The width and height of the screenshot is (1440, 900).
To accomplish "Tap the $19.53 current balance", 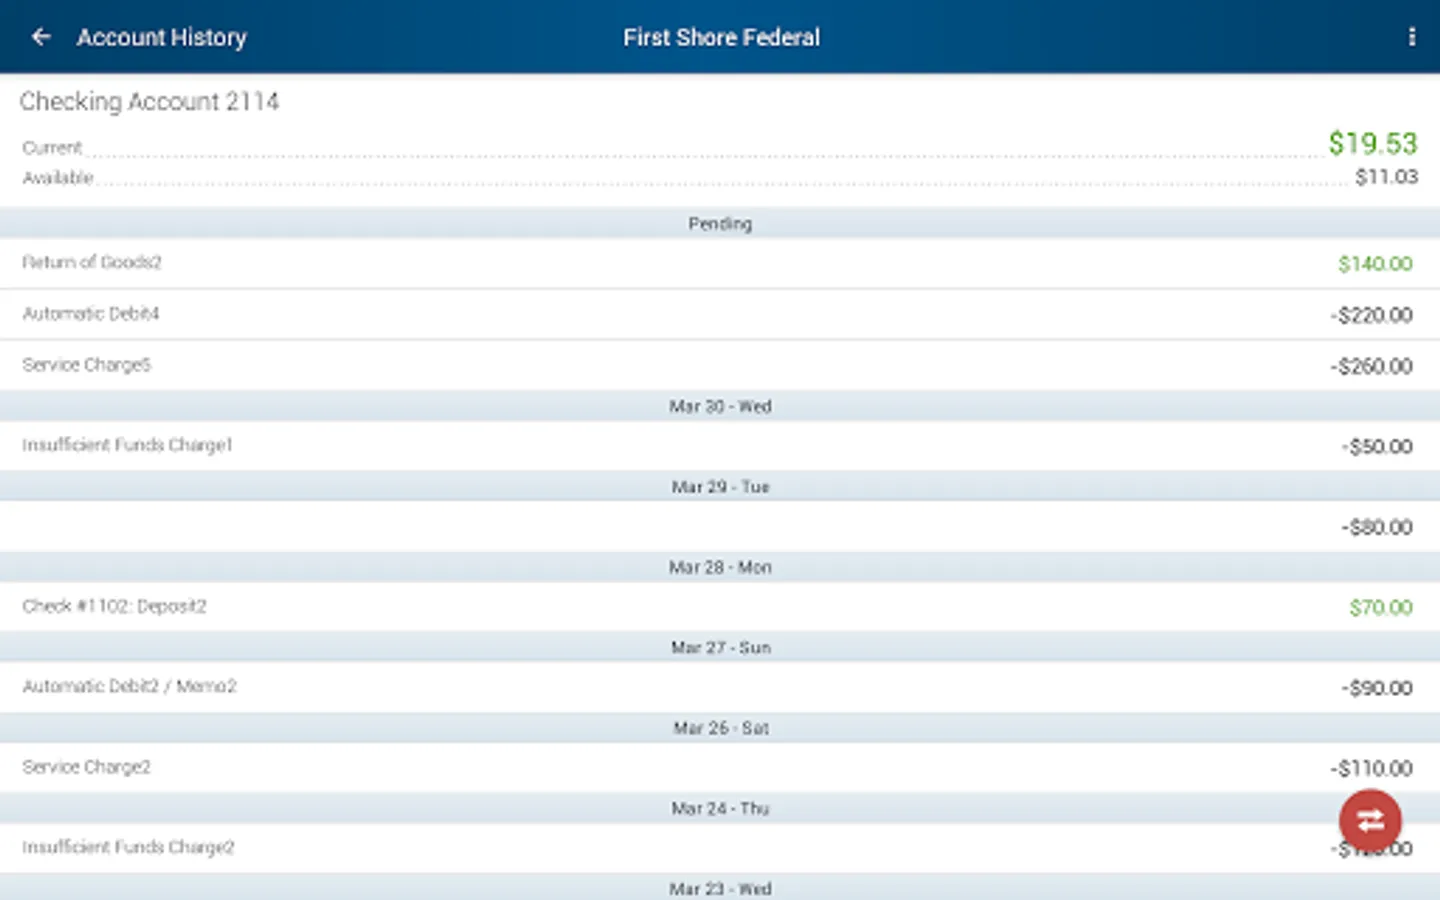I will (1372, 143).
